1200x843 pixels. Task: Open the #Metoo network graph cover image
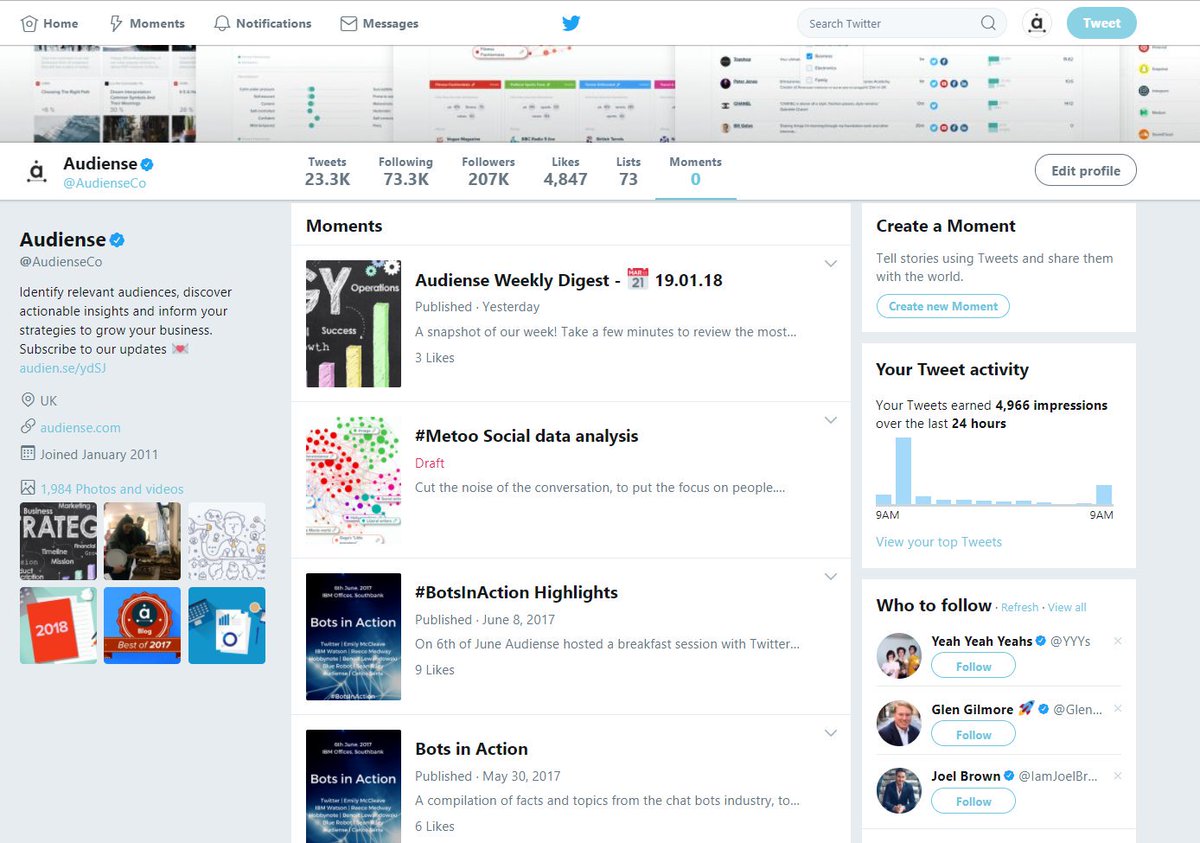click(353, 480)
